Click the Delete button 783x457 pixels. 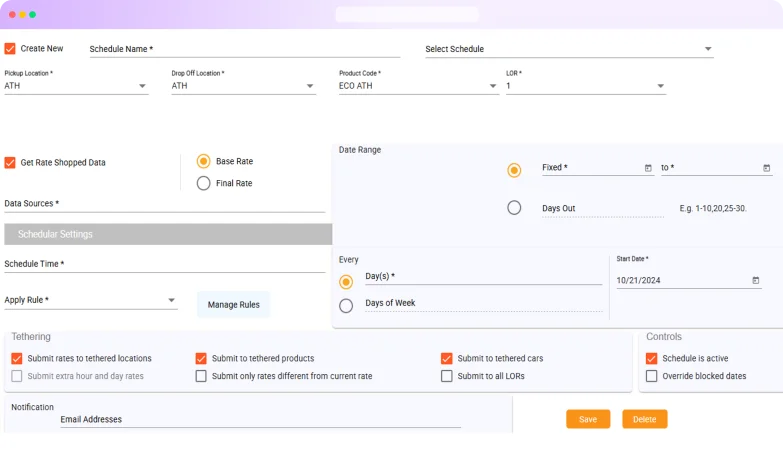coord(644,419)
